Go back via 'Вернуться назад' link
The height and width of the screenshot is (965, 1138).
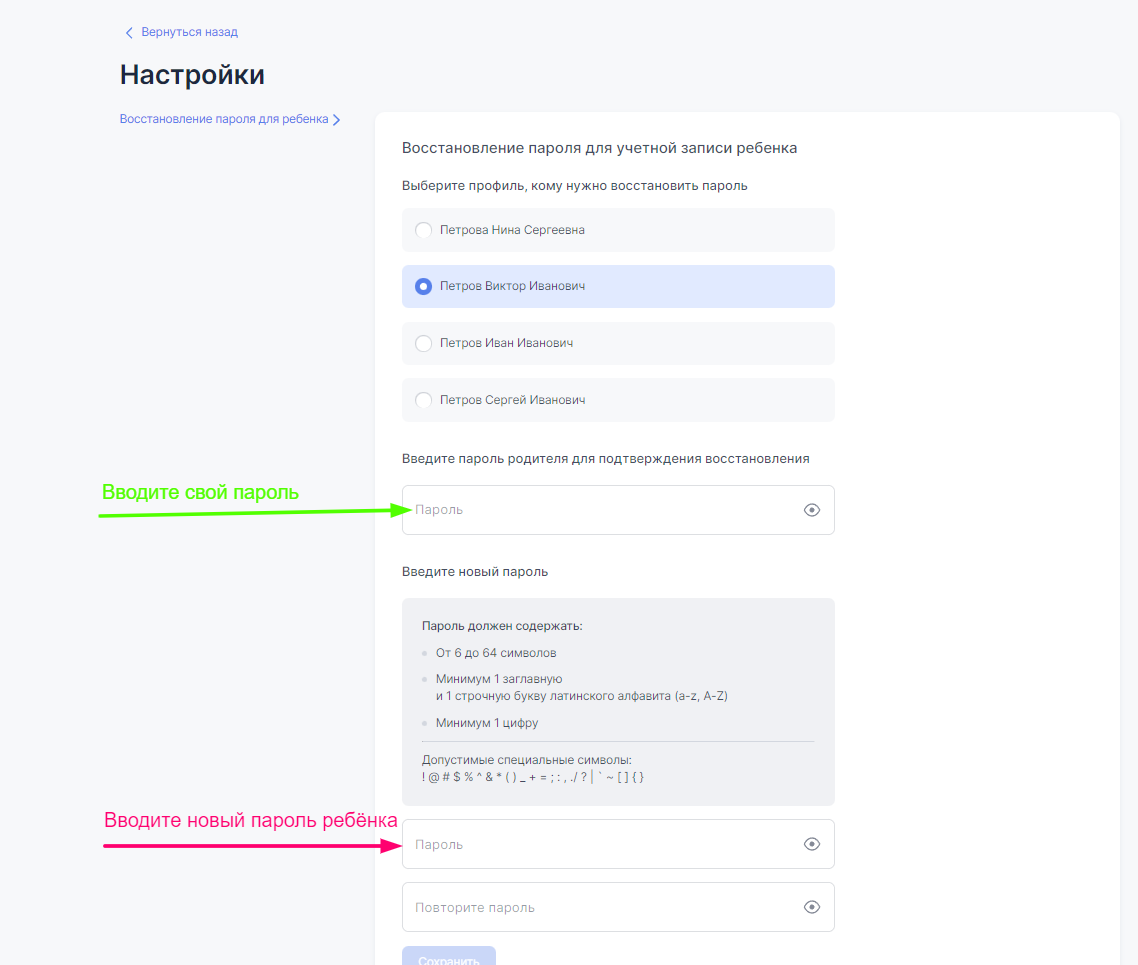[189, 32]
